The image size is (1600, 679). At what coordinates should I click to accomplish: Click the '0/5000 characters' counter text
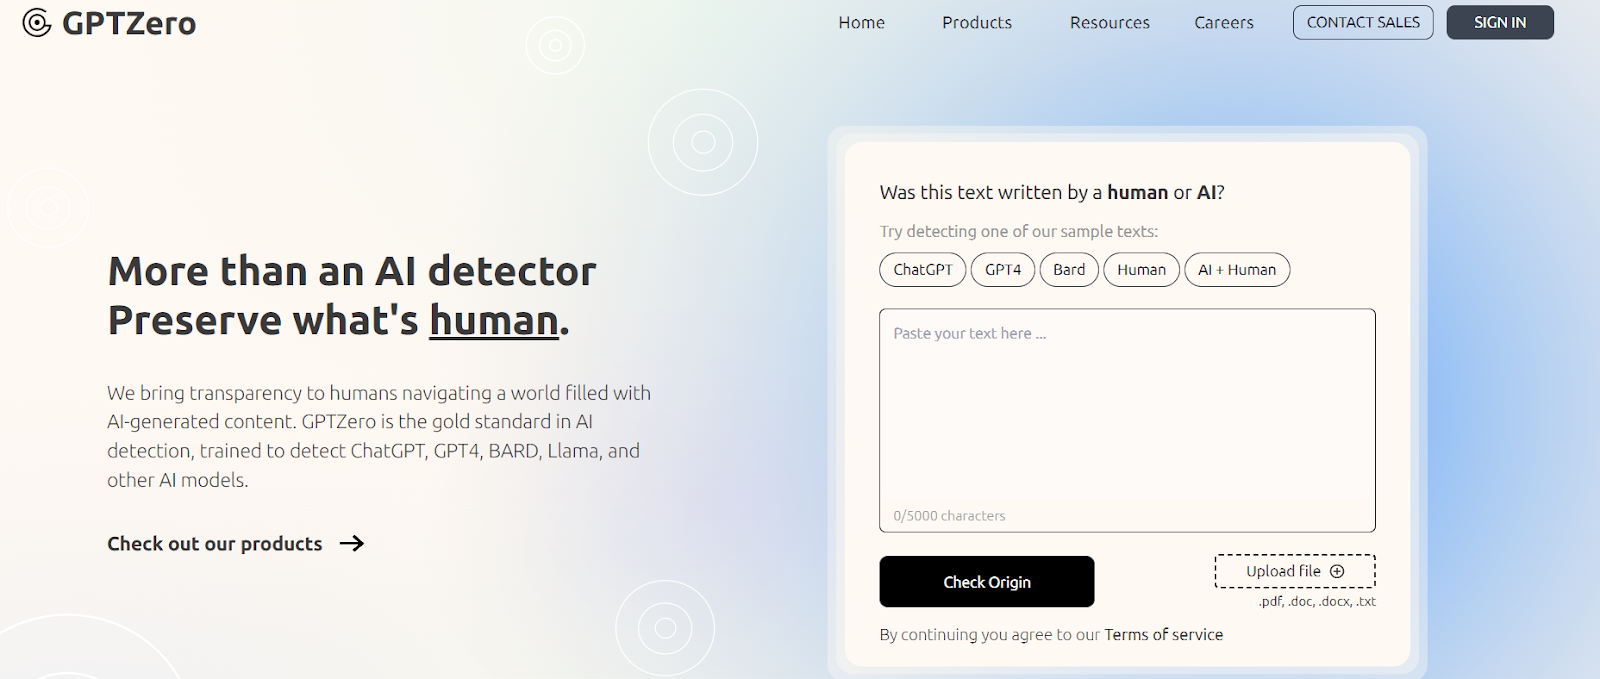tap(949, 516)
